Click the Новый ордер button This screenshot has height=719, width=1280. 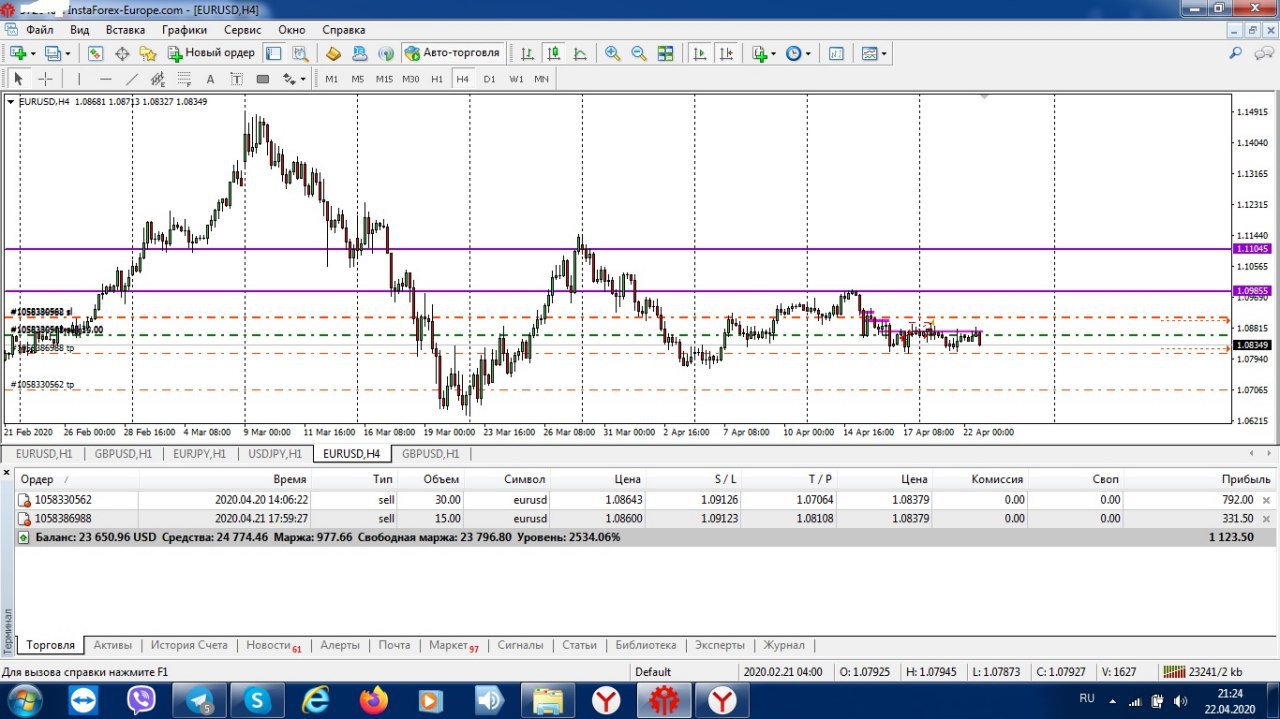(210, 53)
